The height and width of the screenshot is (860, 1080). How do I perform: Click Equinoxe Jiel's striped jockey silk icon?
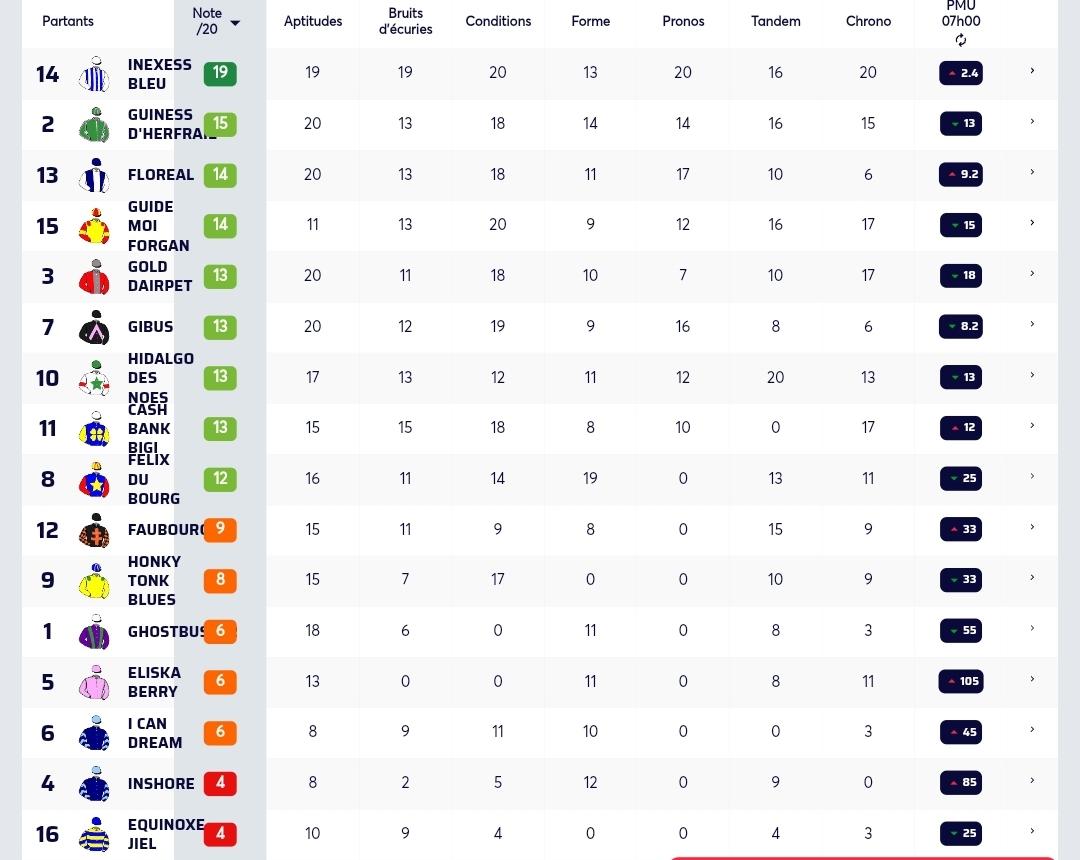(94, 835)
